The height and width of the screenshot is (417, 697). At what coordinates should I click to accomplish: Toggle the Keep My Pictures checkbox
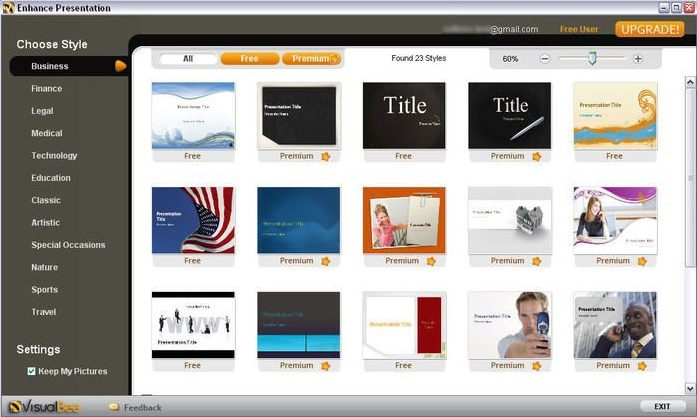click(31, 371)
